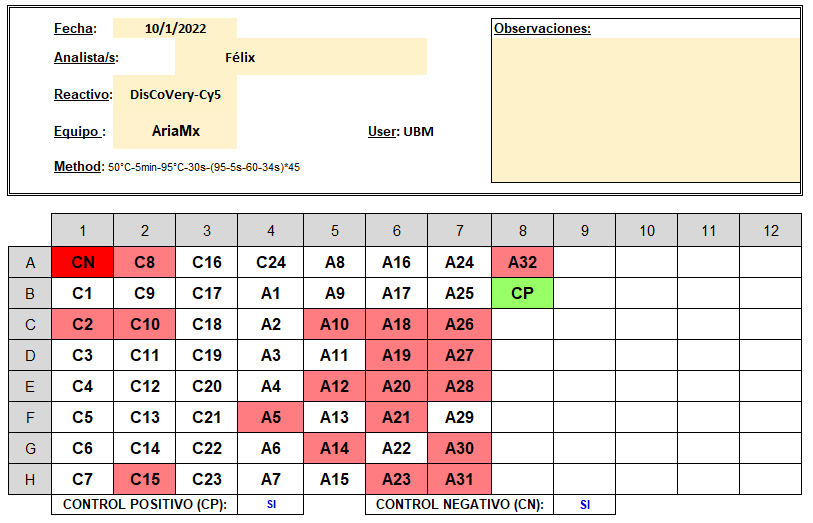
Task: Click the SI value for Control Positivo
Action: coord(271,504)
